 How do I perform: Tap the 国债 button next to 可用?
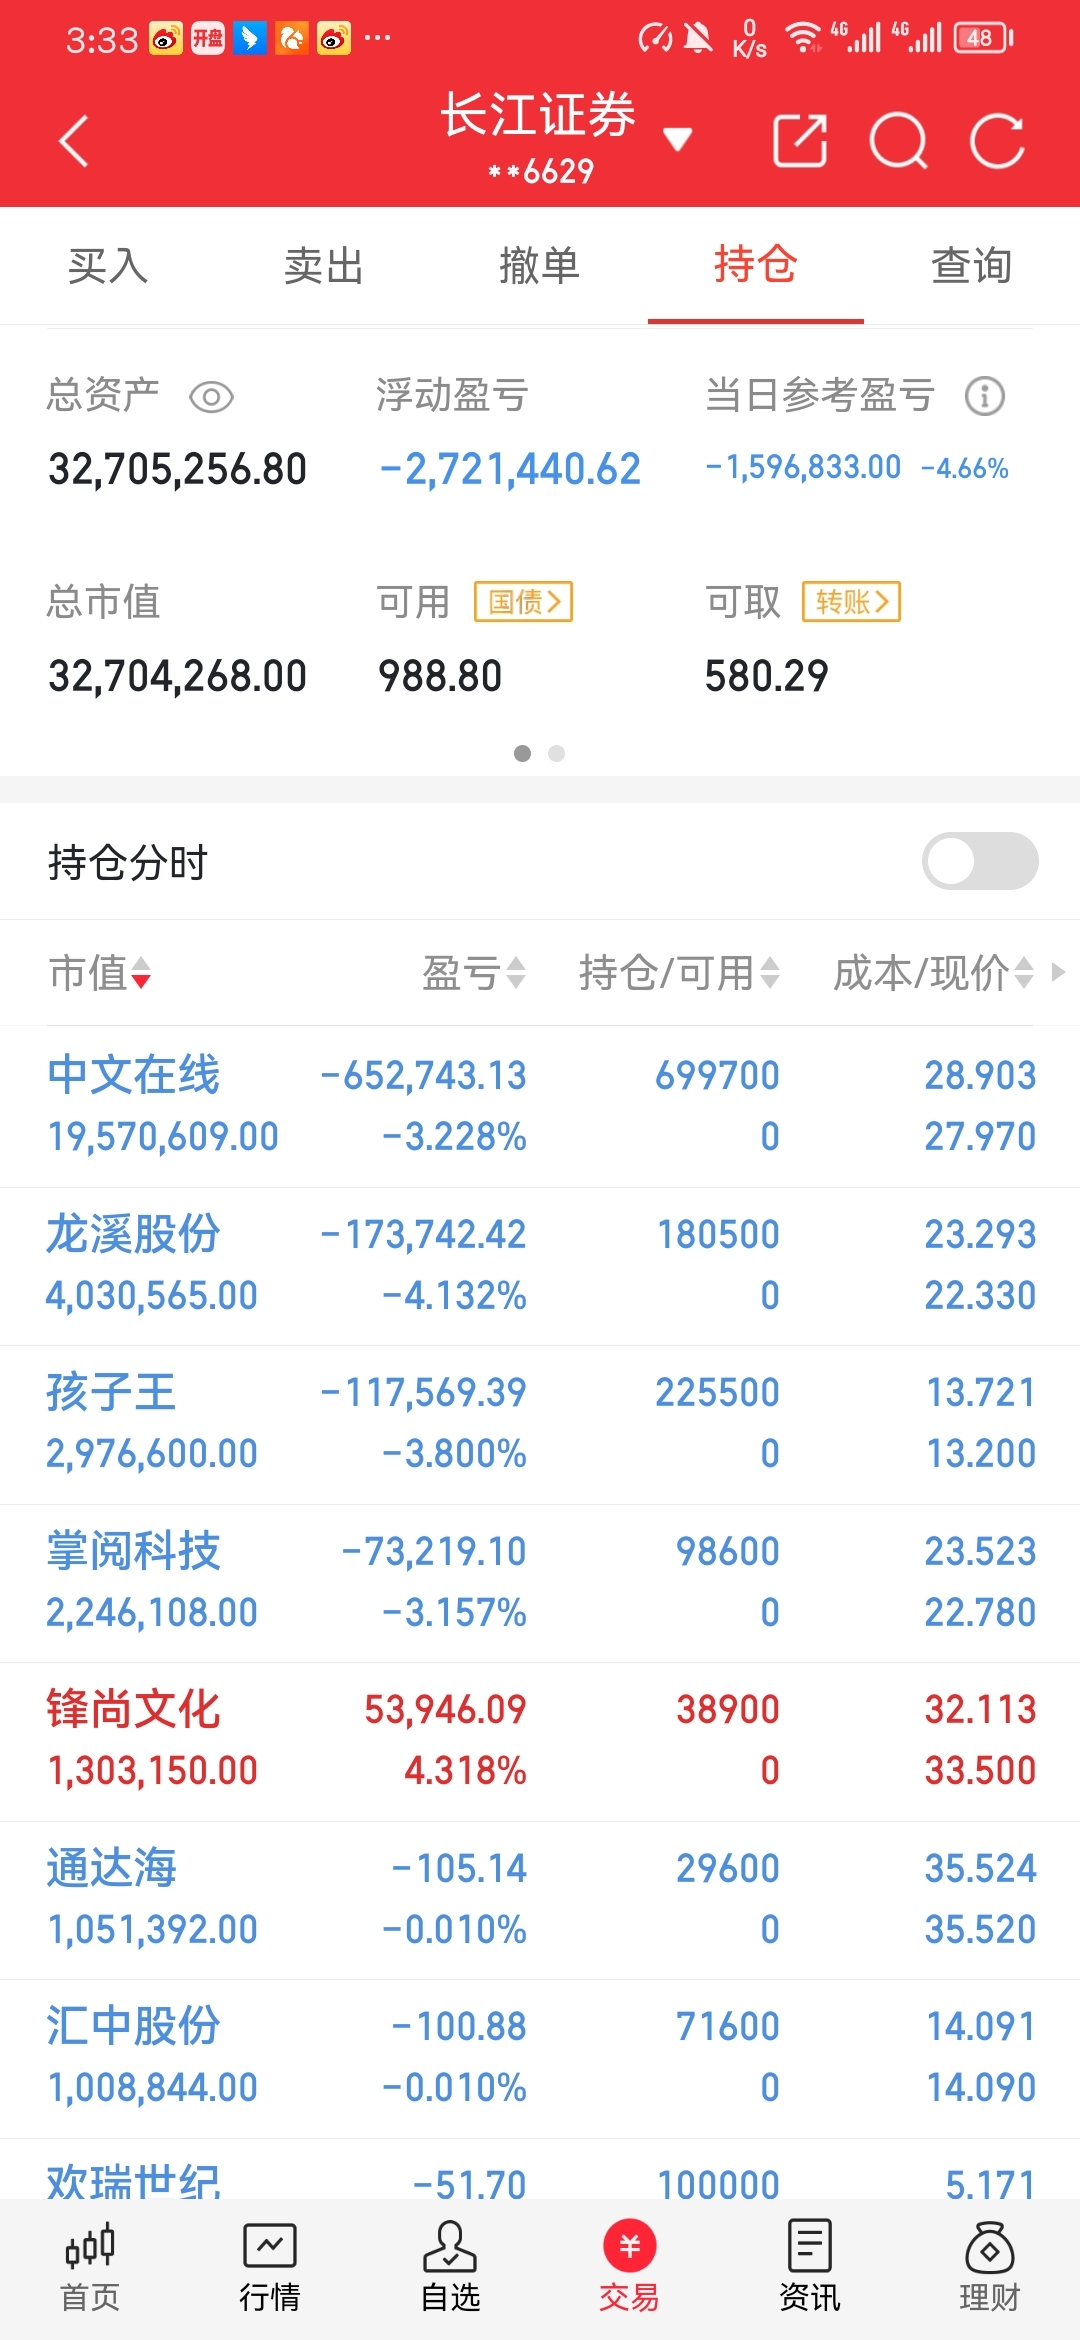pyautogui.click(x=523, y=602)
